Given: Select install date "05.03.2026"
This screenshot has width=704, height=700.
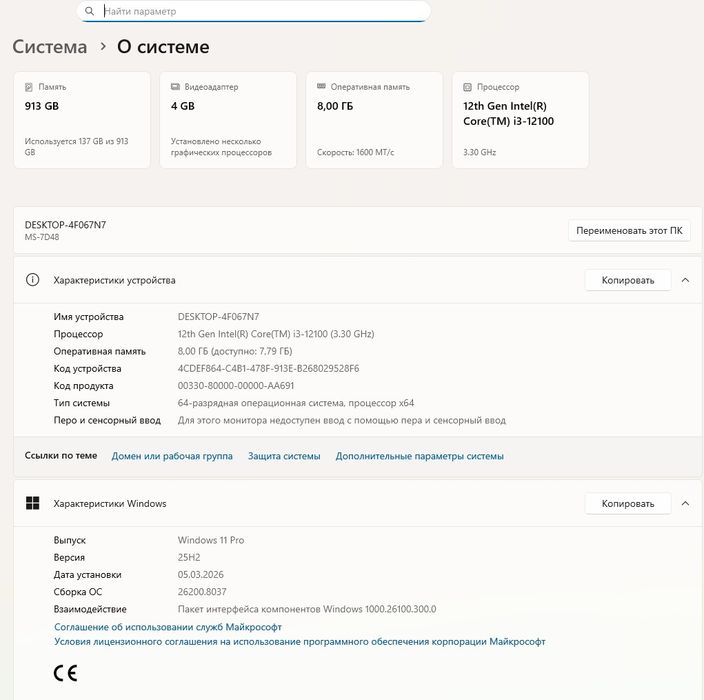Looking at the screenshot, I should click(201, 575).
